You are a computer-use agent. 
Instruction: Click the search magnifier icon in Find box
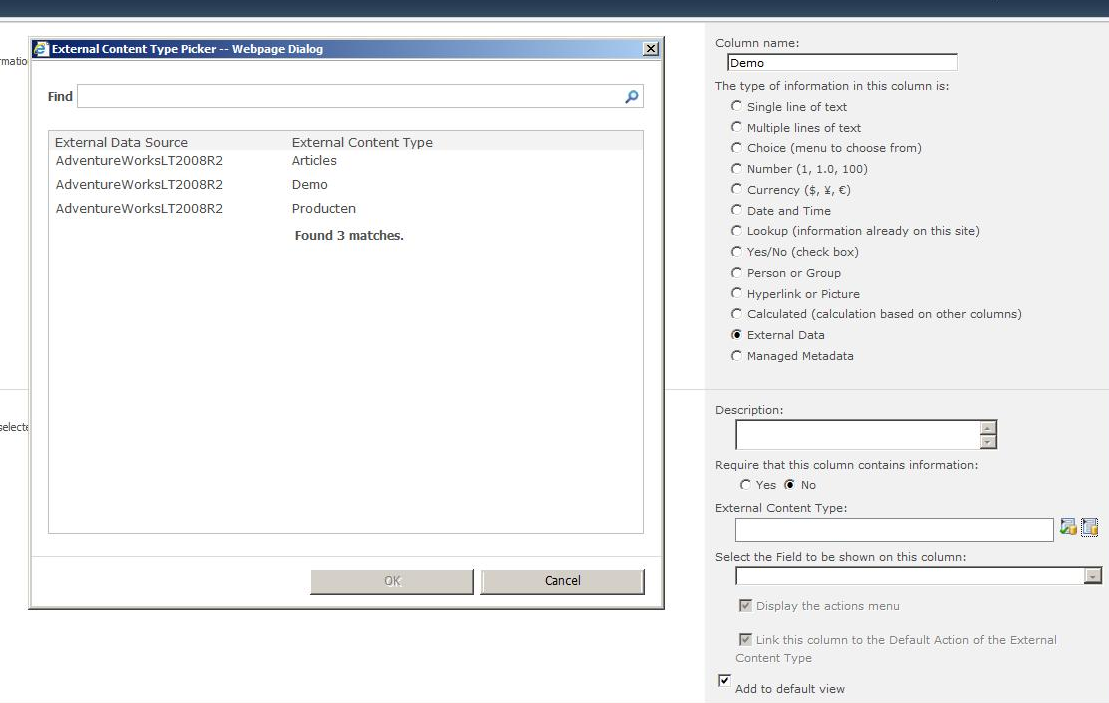(x=631, y=97)
